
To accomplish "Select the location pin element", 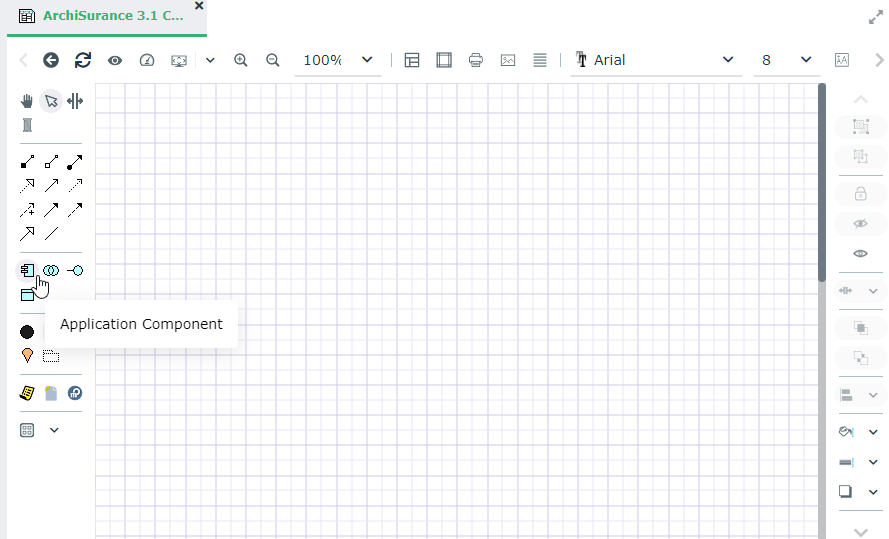I will coord(27,355).
